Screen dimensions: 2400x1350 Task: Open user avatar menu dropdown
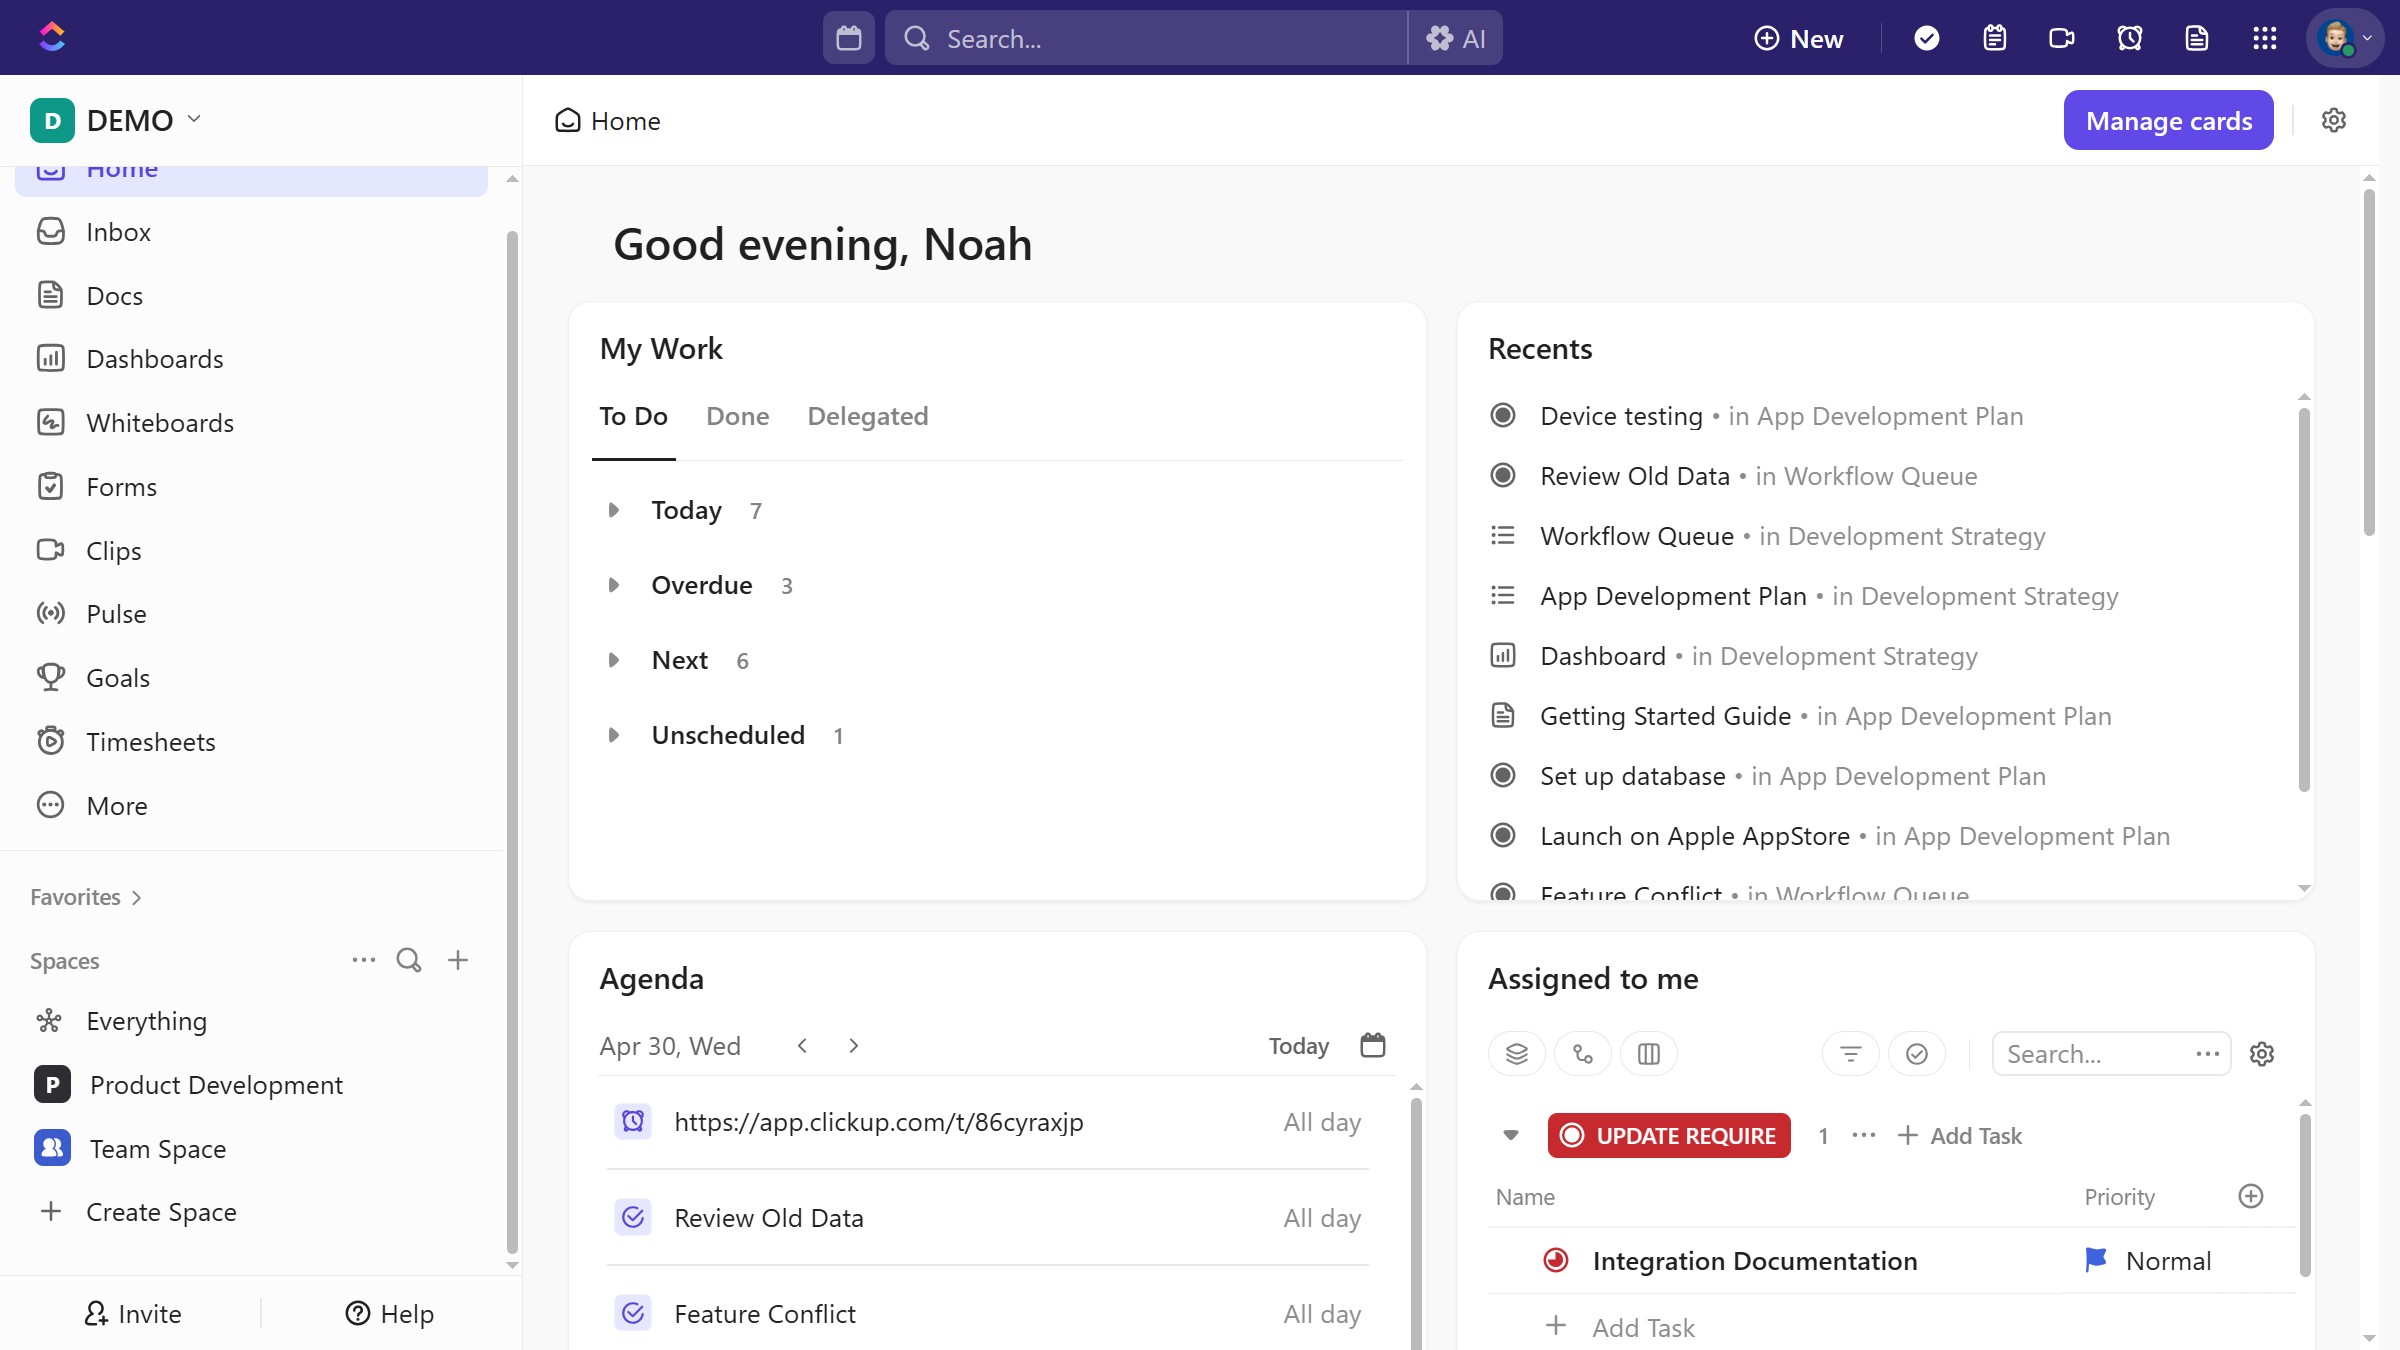tap(2346, 38)
